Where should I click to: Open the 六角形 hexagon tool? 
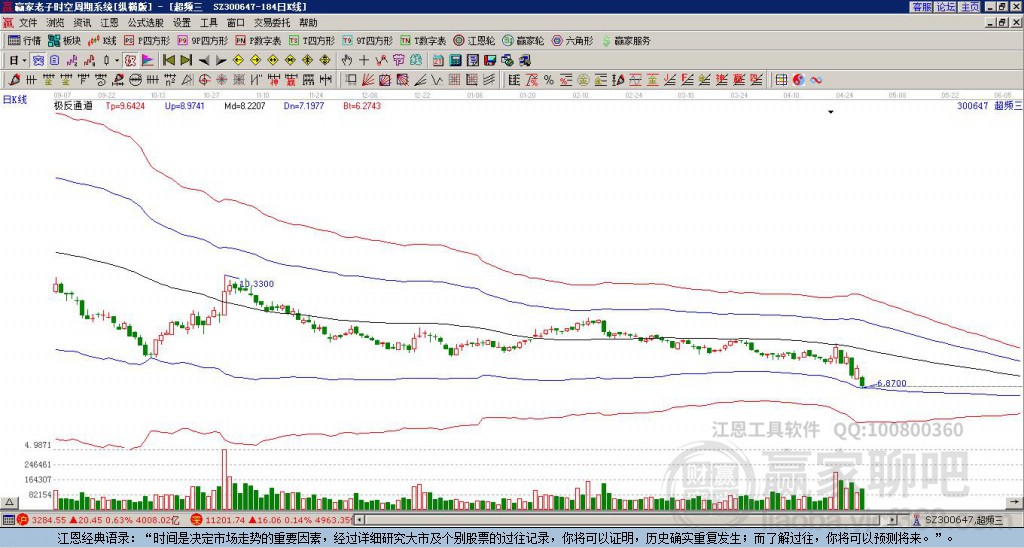573,40
